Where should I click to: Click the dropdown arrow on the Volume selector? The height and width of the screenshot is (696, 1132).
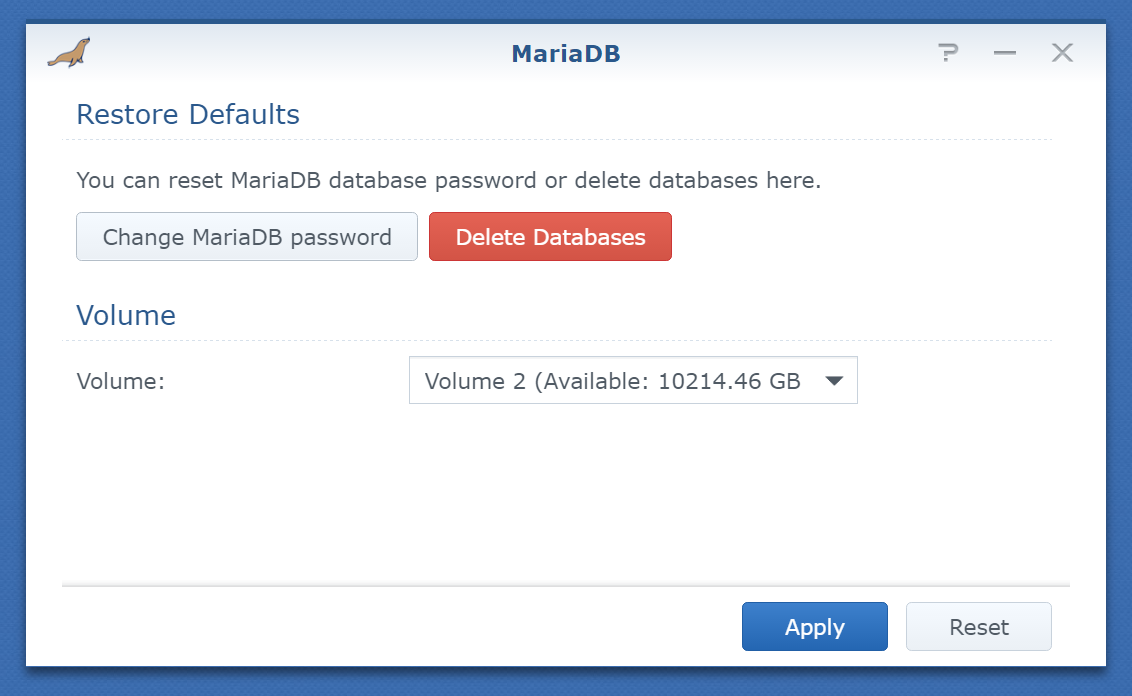[x=835, y=380]
